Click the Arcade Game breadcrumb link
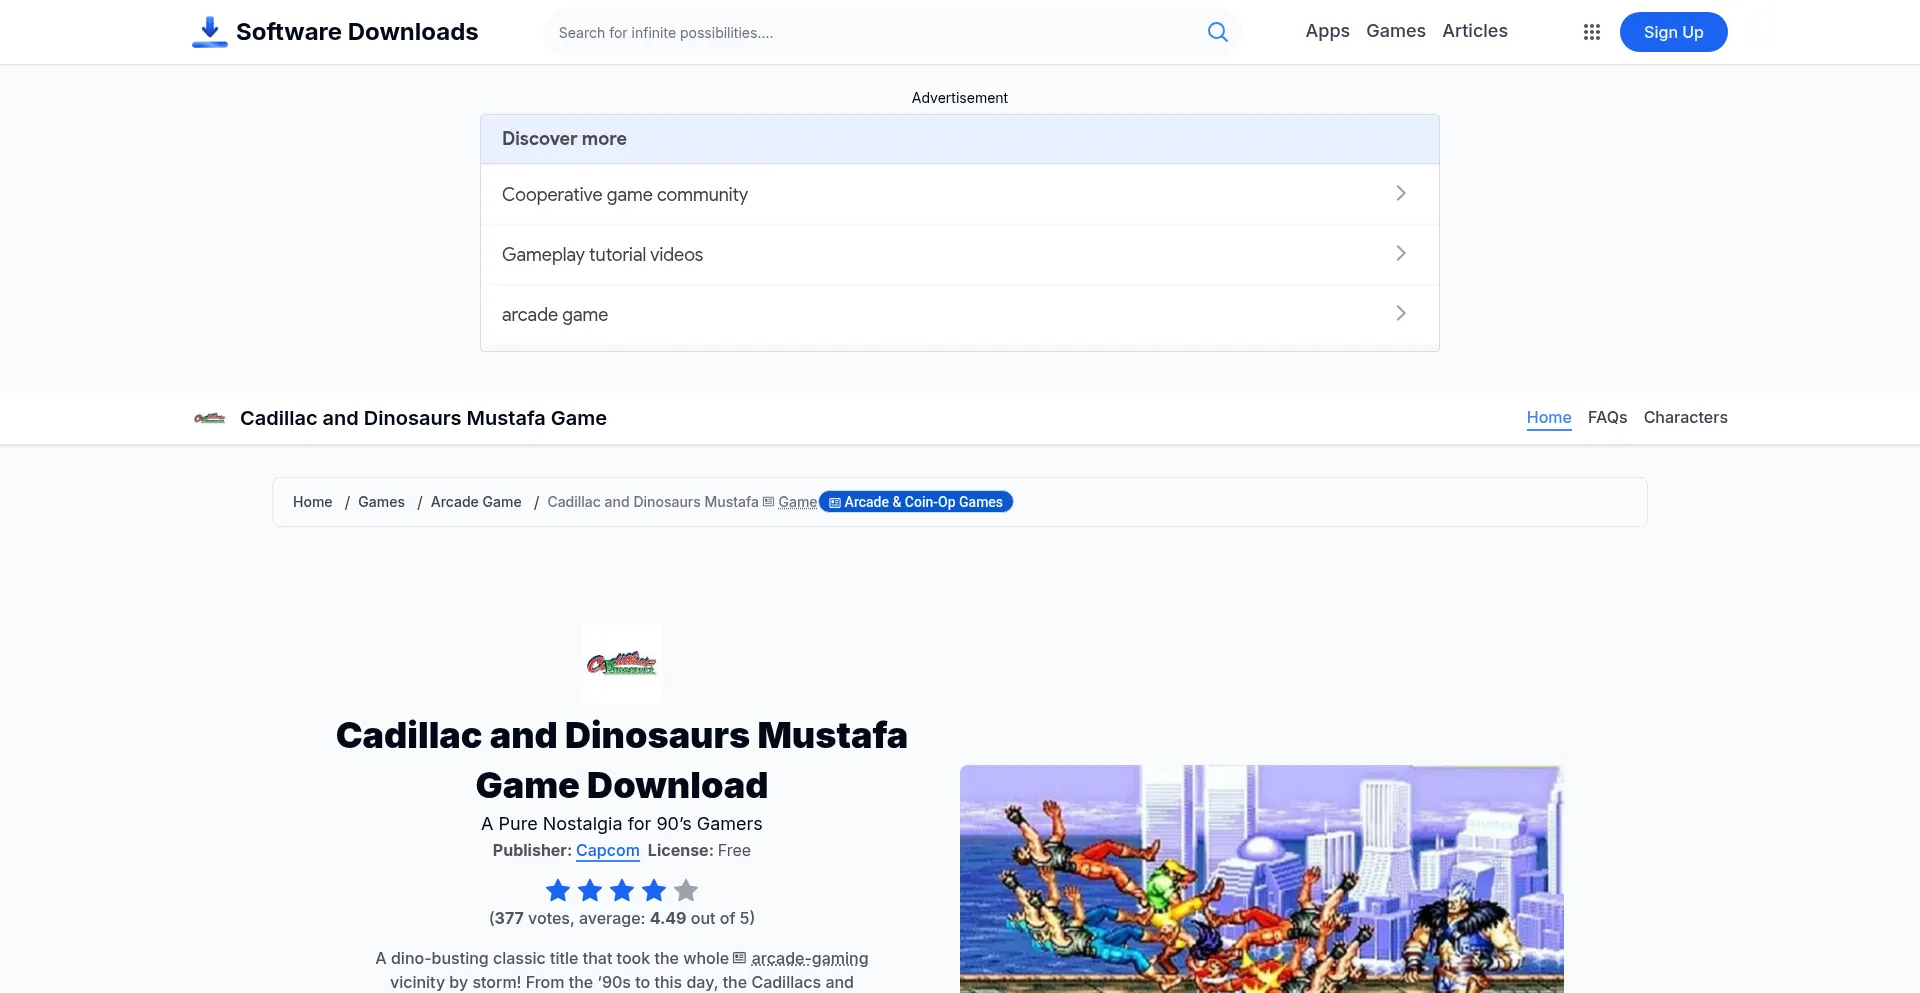The width and height of the screenshot is (1920, 993). pos(476,502)
